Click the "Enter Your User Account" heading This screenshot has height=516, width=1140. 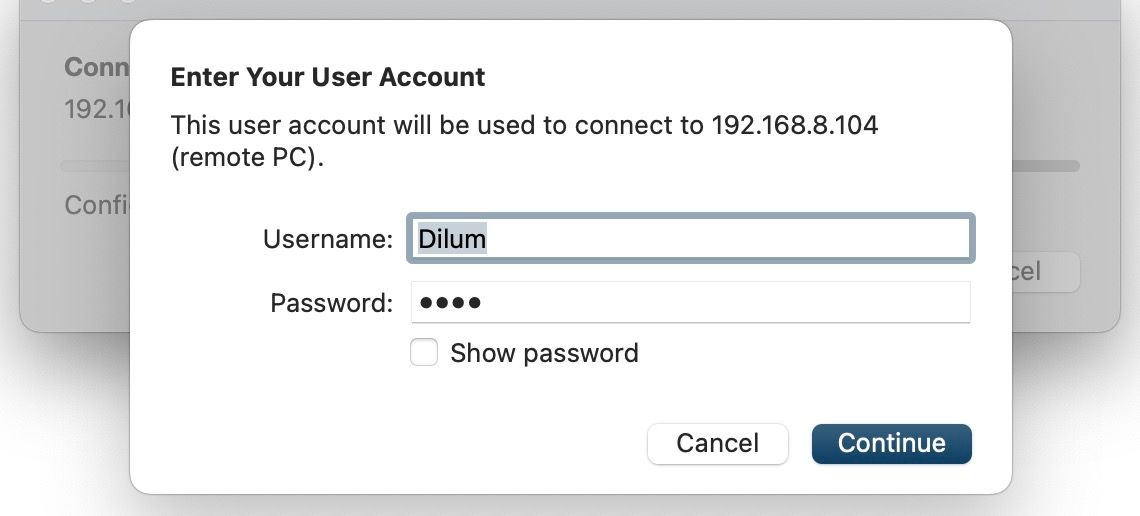click(328, 77)
